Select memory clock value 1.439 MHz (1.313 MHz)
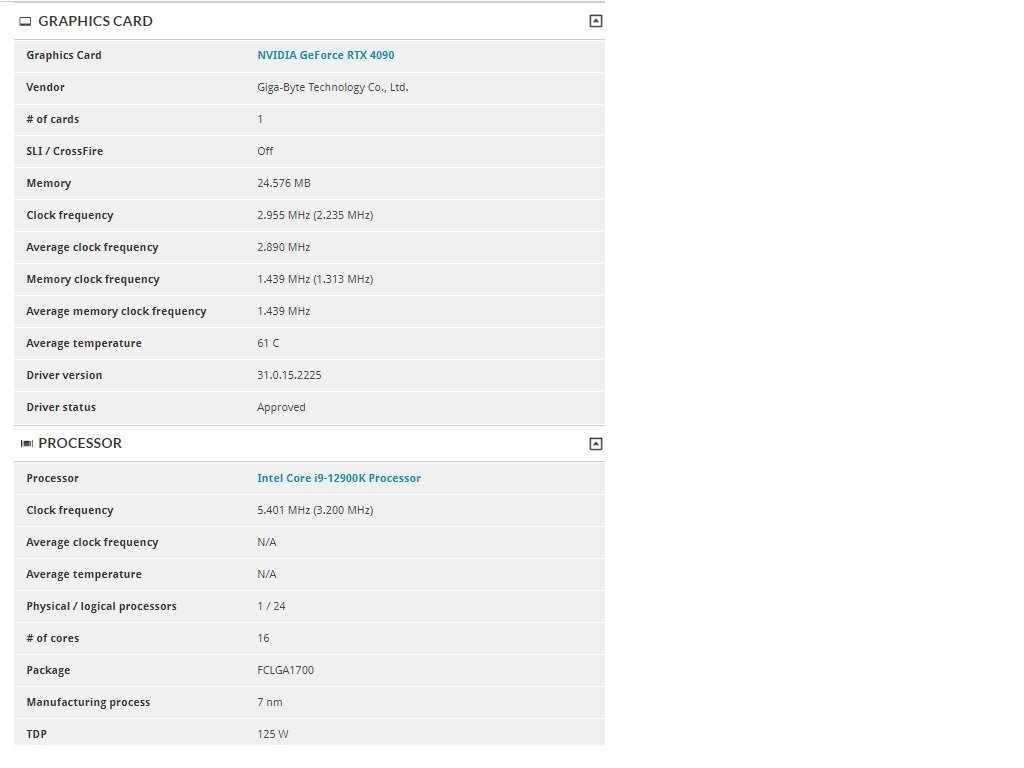The image size is (1024, 768). coord(315,280)
